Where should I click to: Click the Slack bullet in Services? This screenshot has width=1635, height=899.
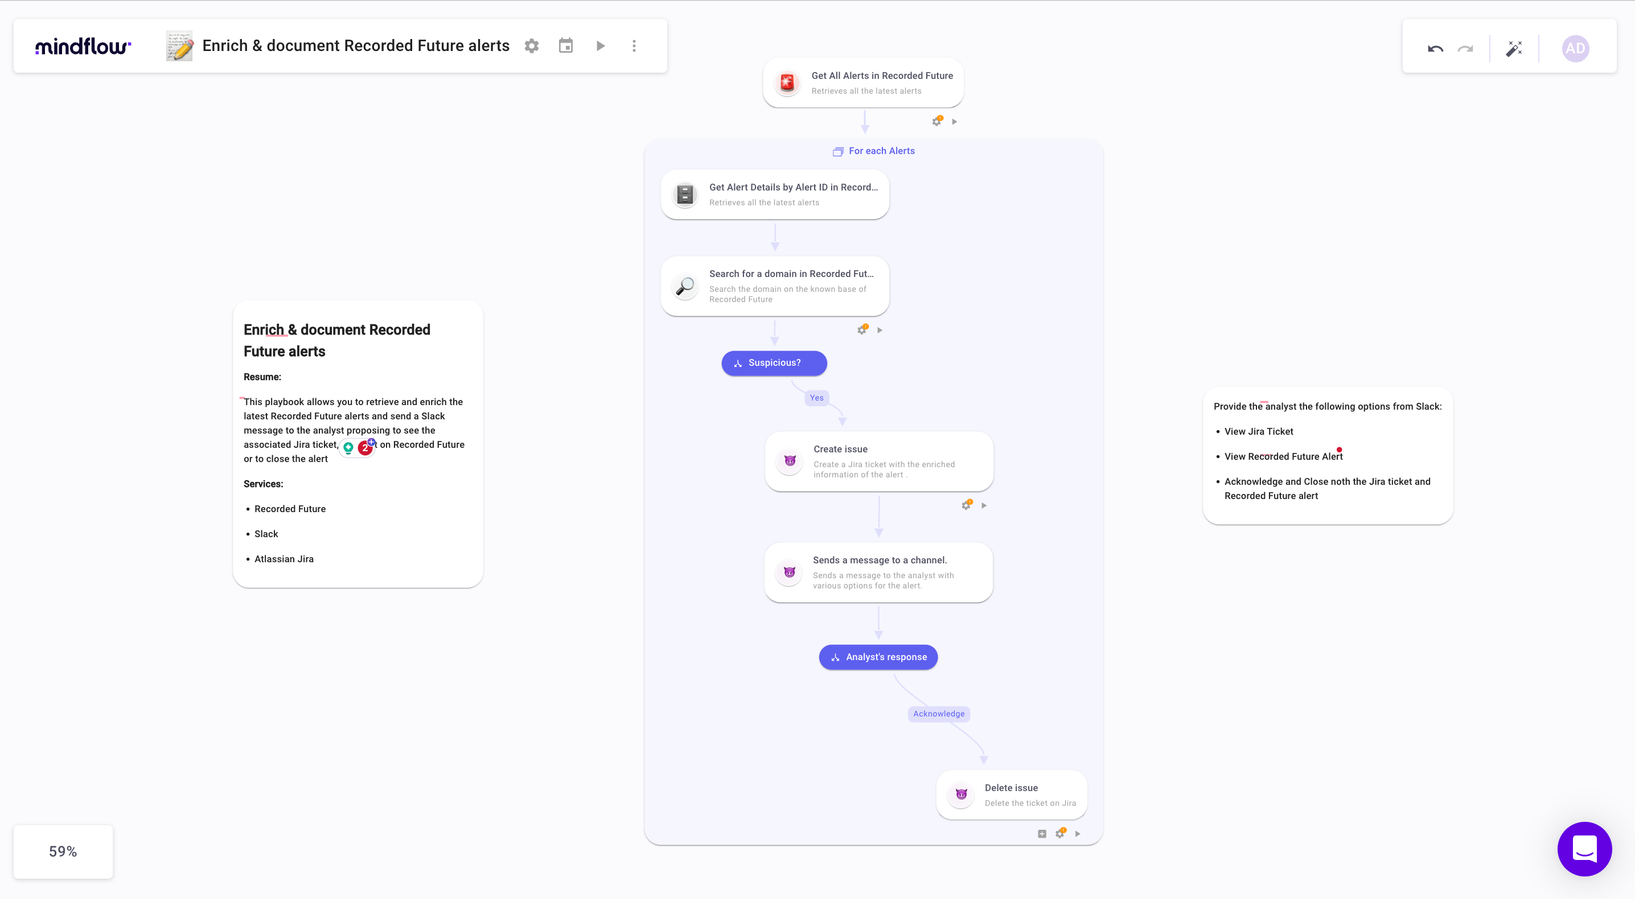[266, 534]
